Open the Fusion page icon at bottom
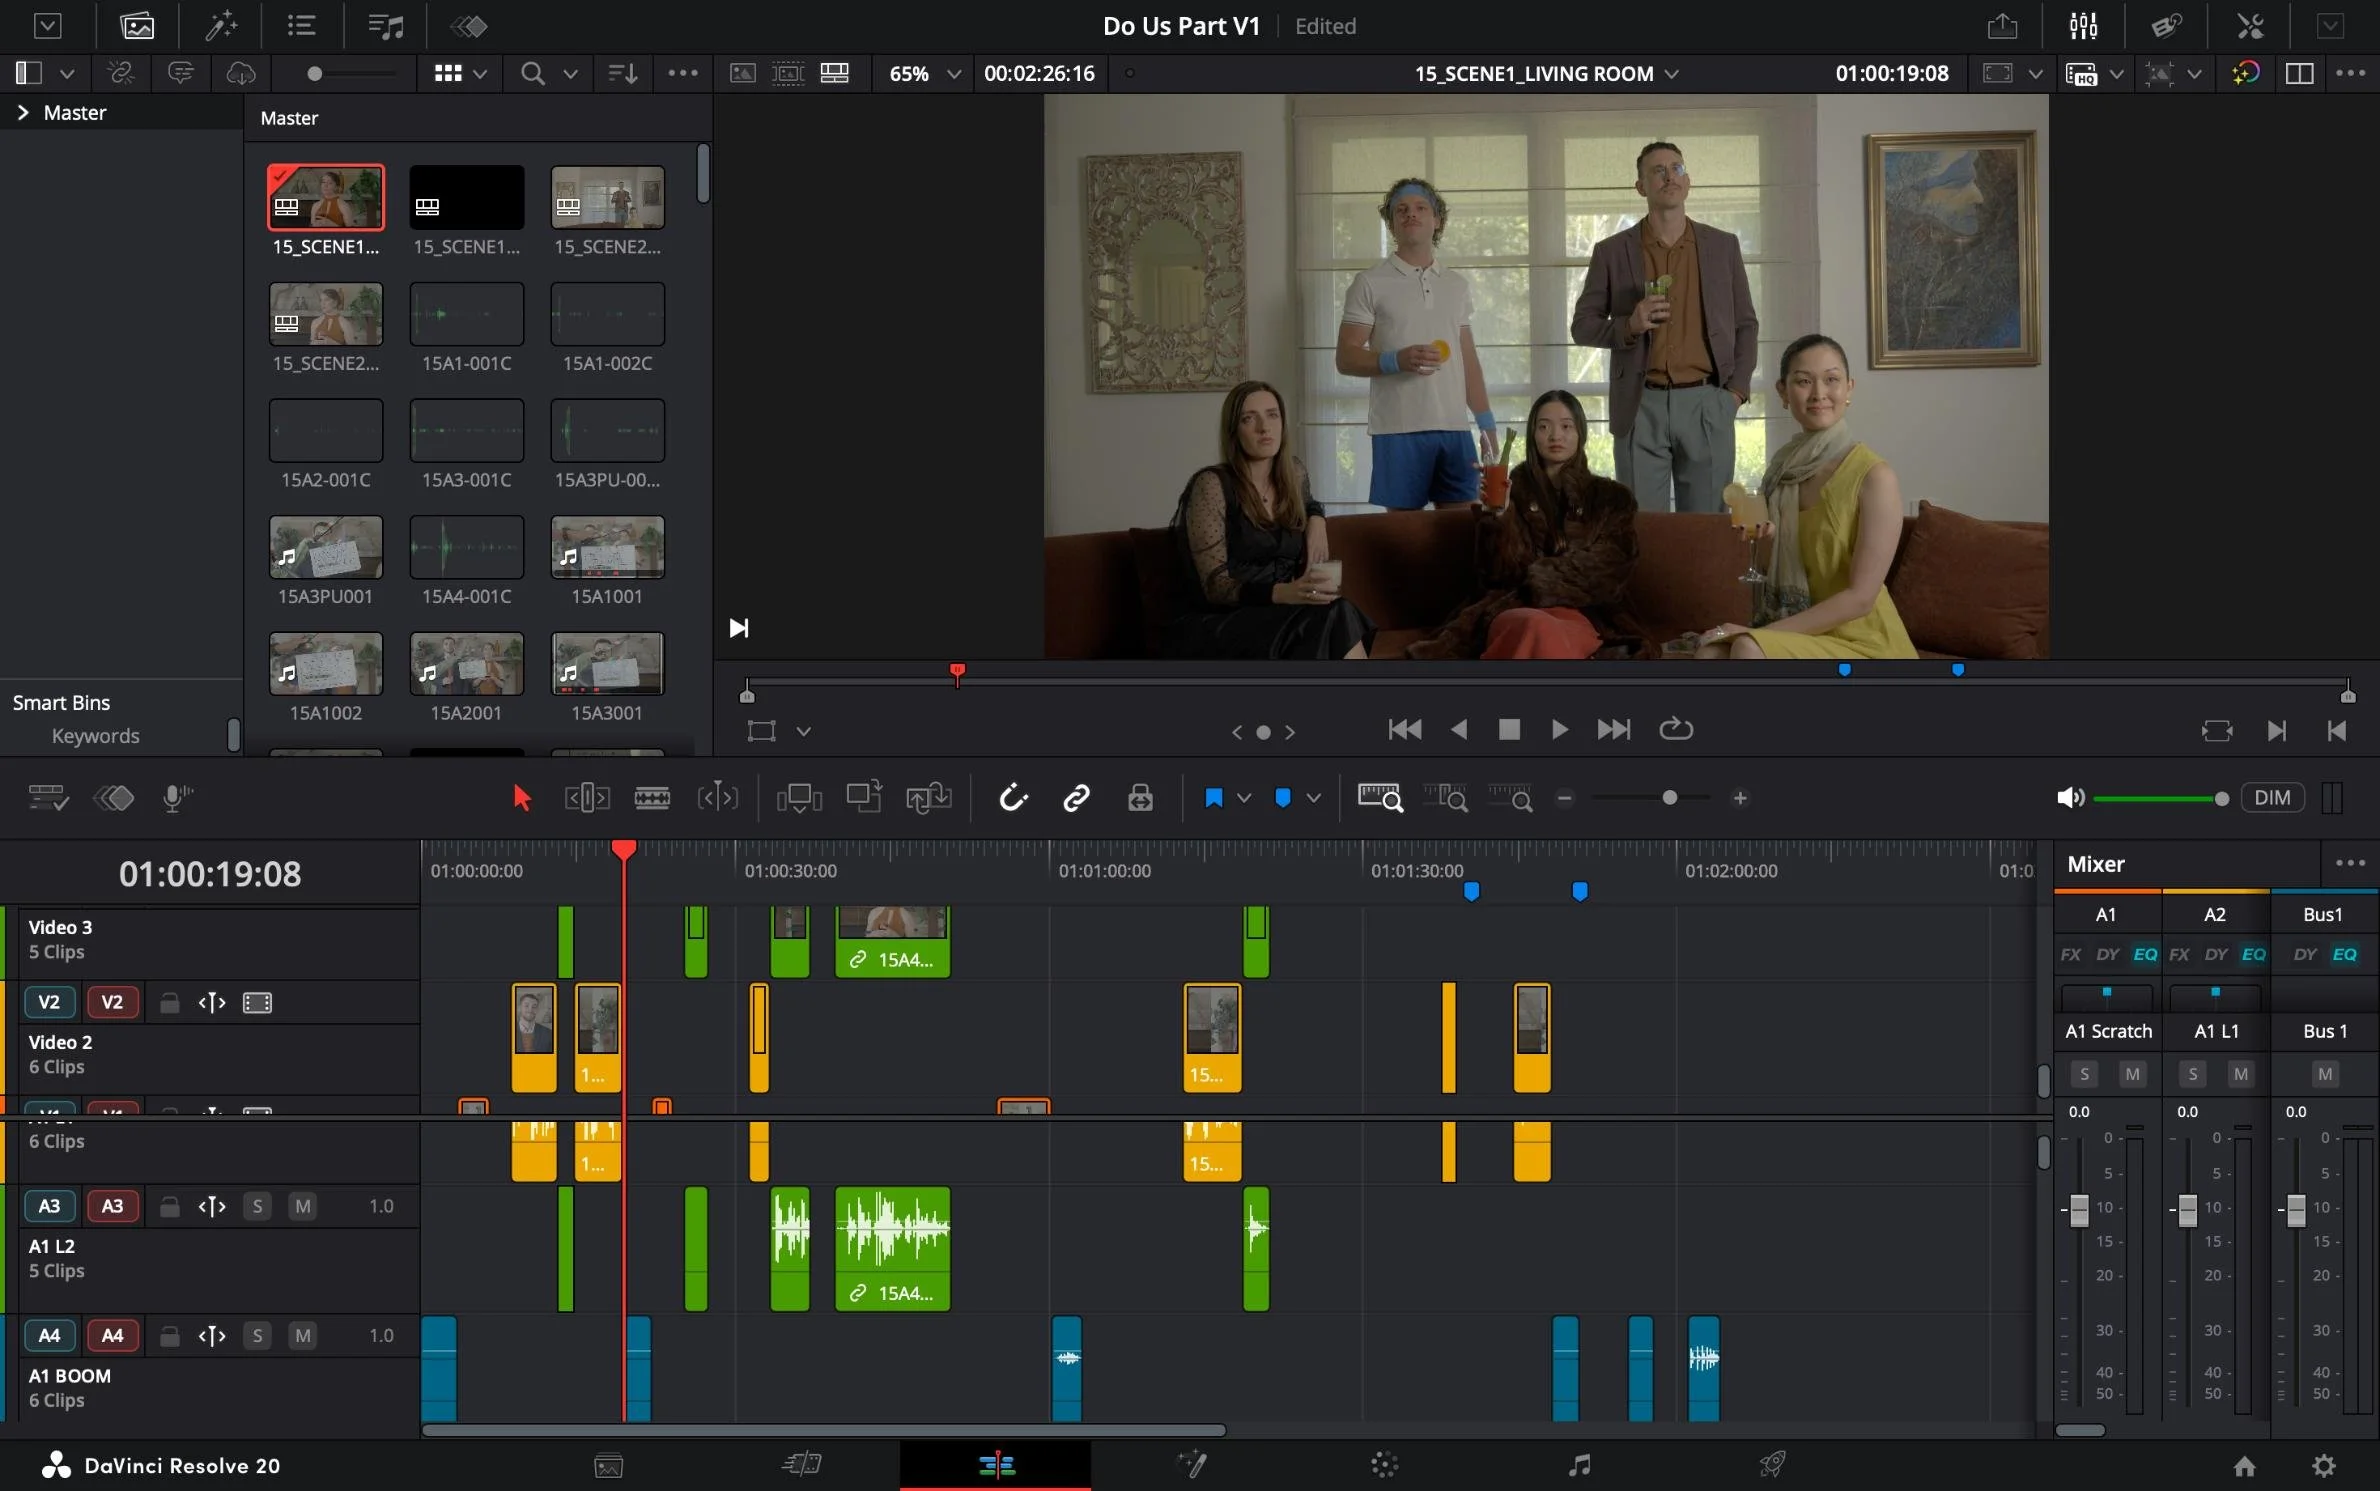 coord(1192,1466)
